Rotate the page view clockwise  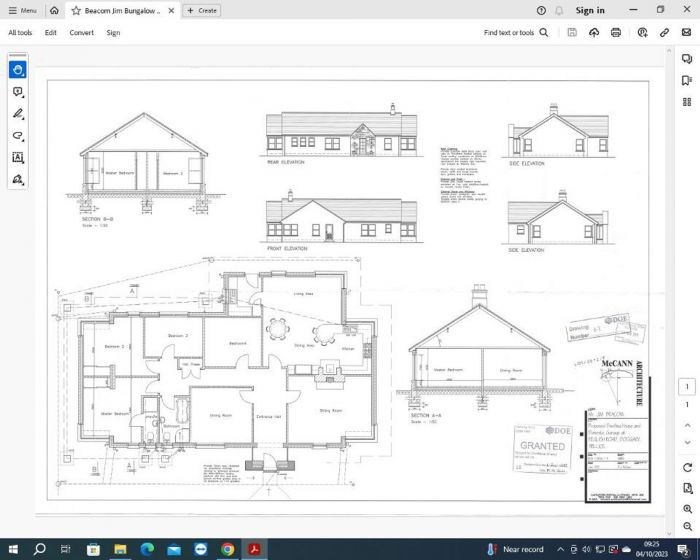point(687,467)
